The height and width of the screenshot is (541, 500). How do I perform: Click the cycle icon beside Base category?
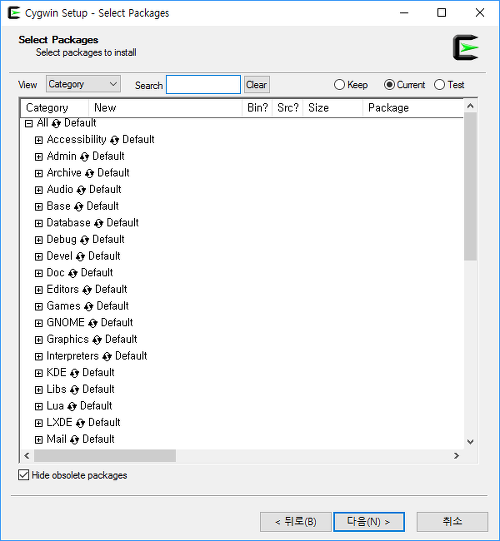pyautogui.click(x=78, y=207)
